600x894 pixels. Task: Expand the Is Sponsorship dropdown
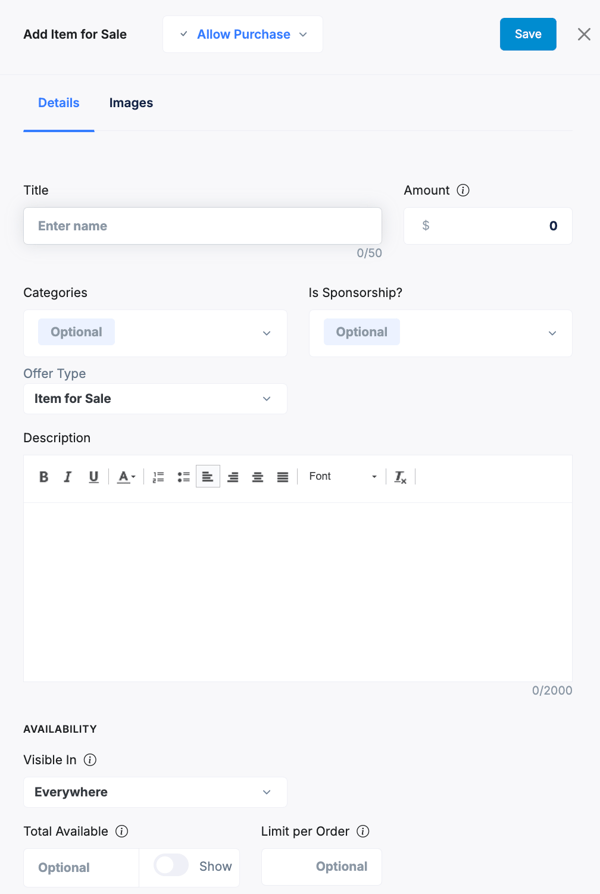(440, 333)
